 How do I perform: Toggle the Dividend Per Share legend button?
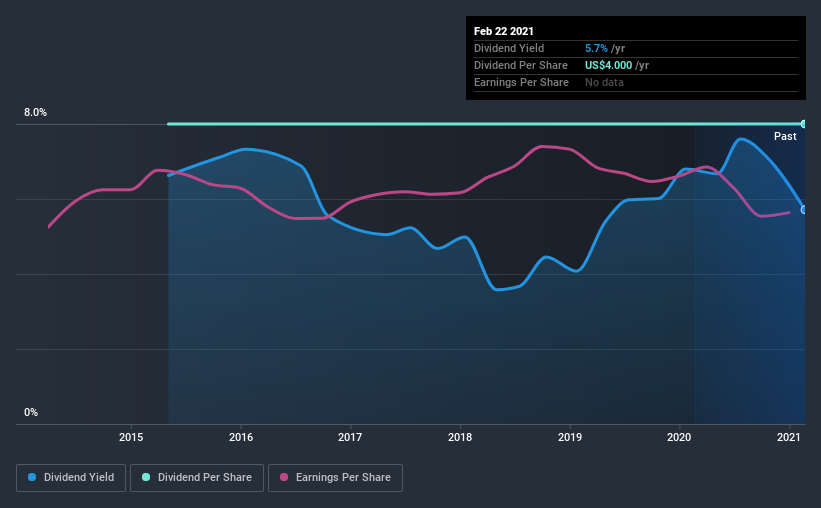197,478
